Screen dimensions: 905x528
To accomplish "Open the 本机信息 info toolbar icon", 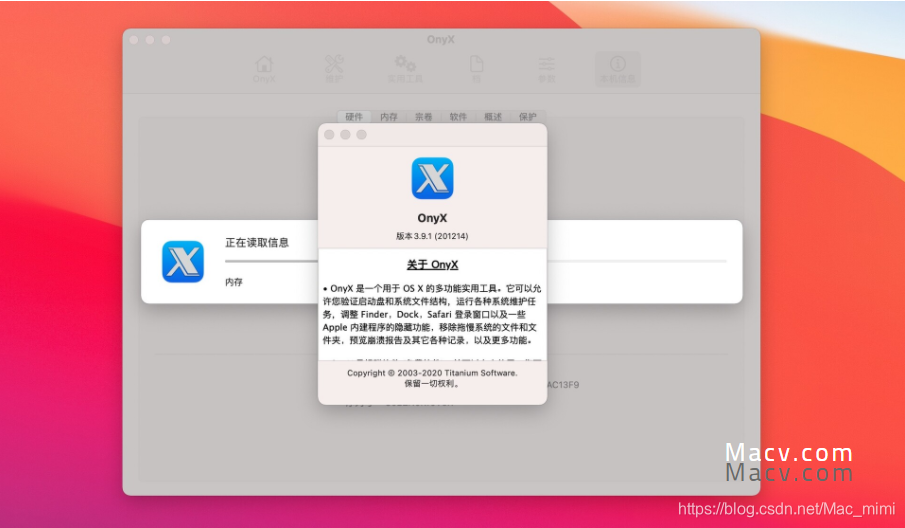I will point(618,69).
